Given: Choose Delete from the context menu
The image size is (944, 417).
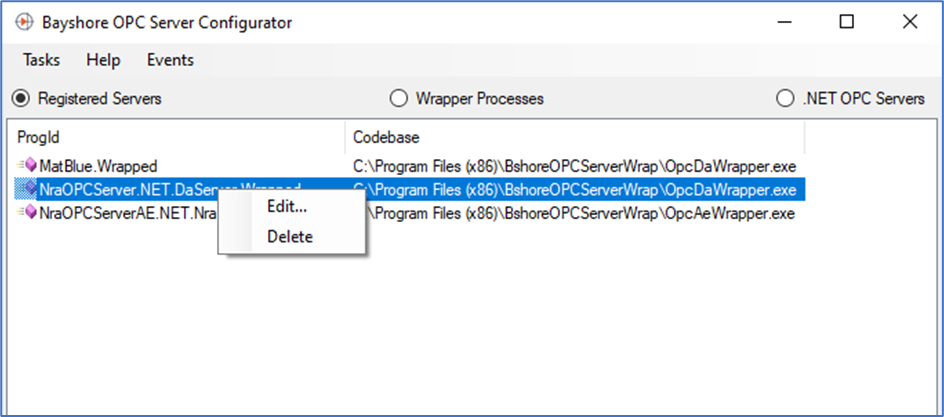Looking at the screenshot, I should pos(291,236).
